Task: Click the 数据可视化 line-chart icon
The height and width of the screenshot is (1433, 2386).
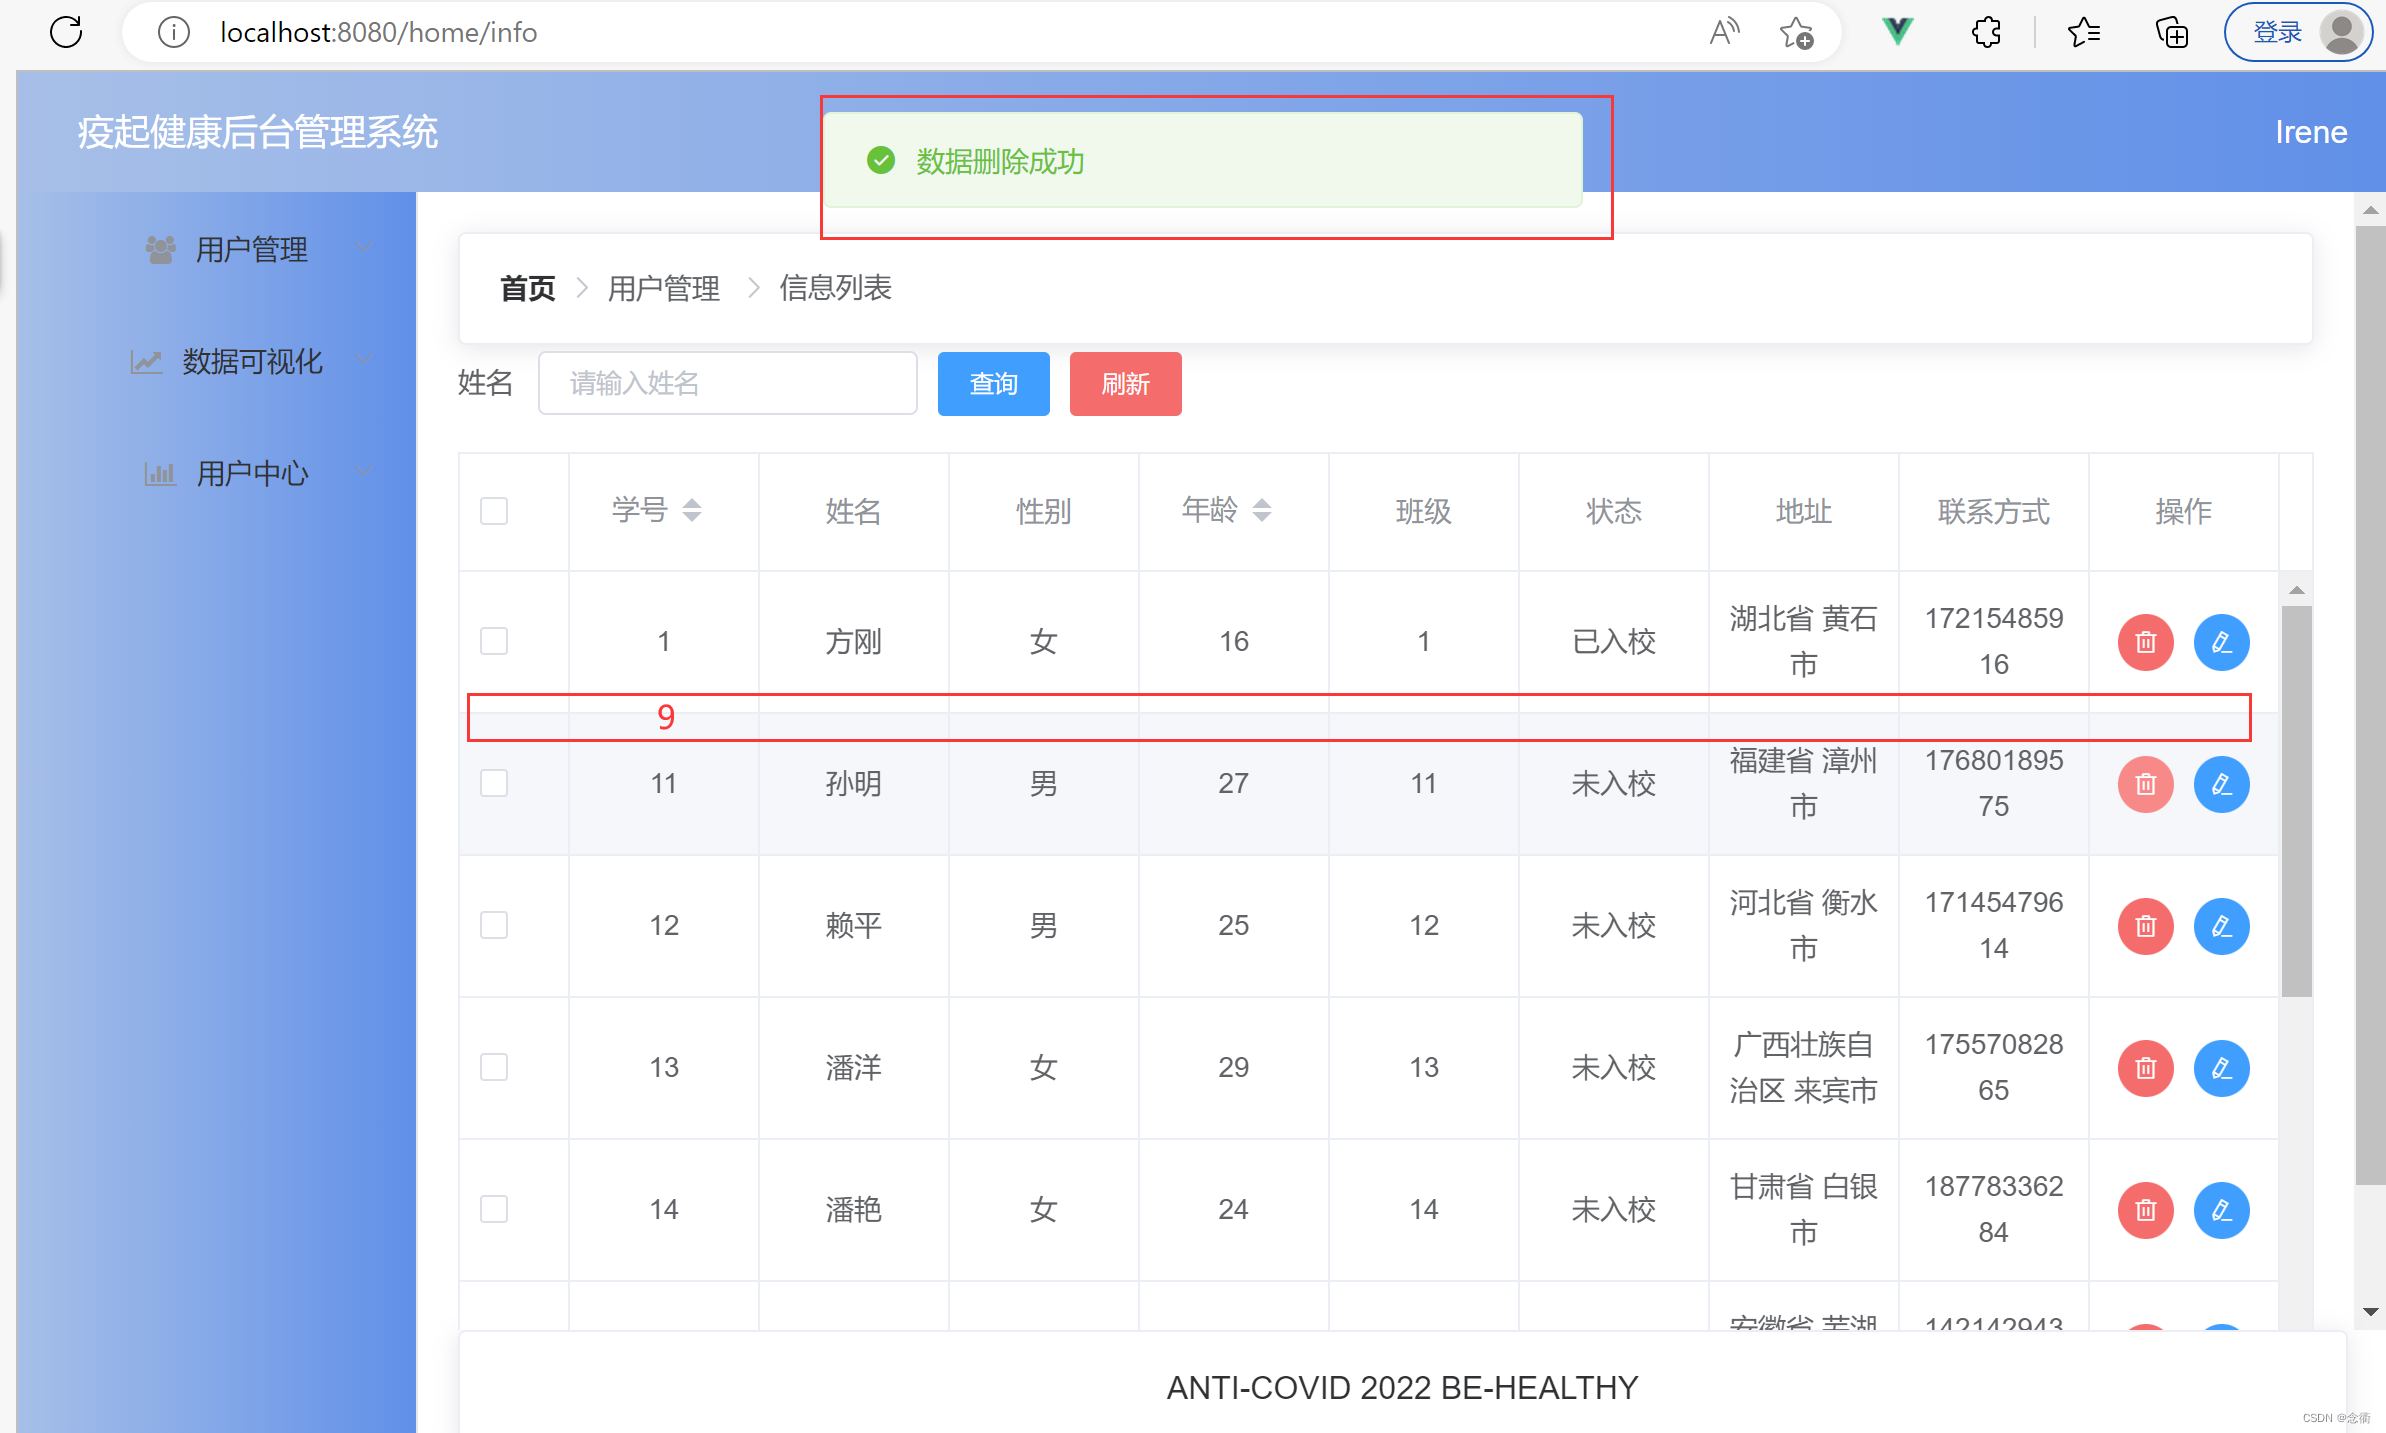Action: click(x=146, y=361)
